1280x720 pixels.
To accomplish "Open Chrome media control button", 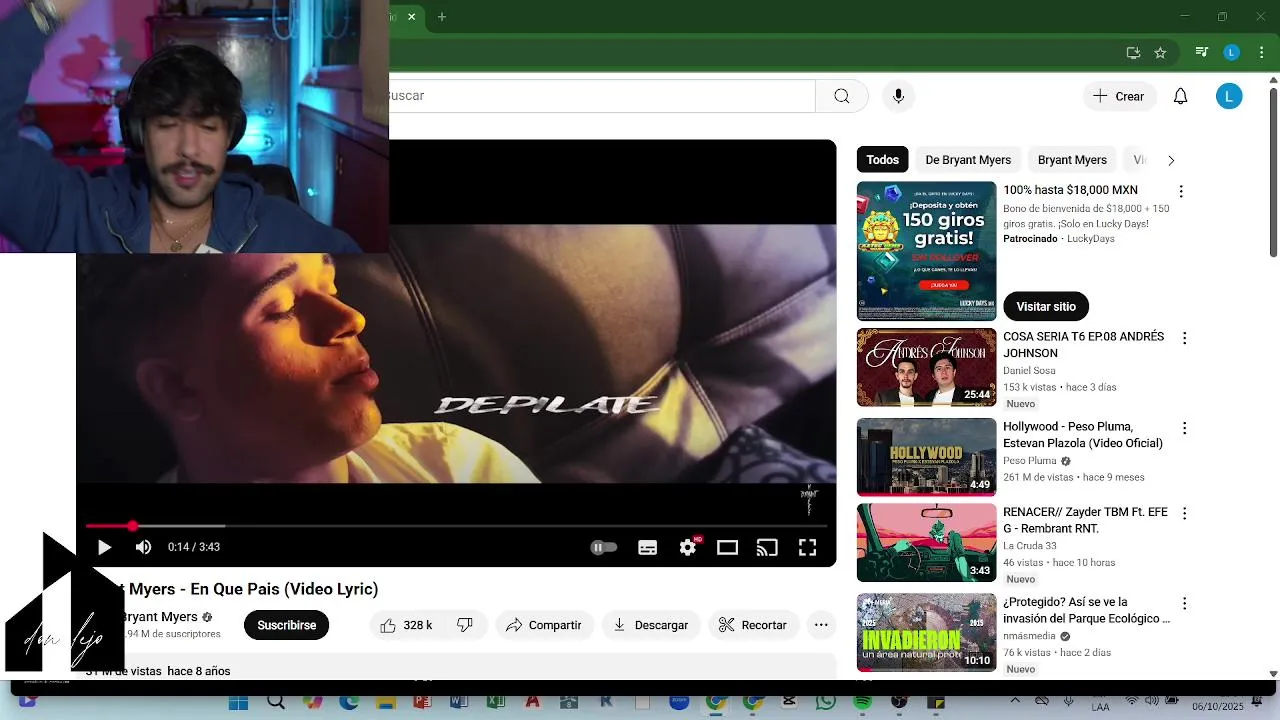I will (1202, 53).
